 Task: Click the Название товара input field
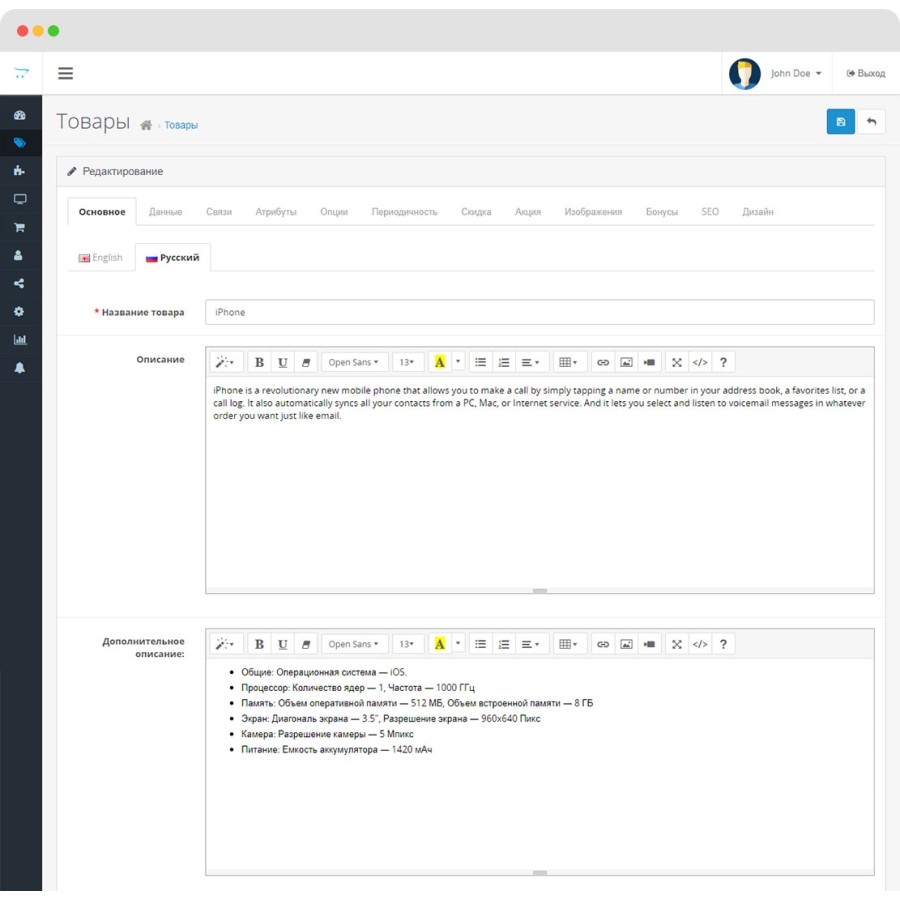[x=540, y=312]
